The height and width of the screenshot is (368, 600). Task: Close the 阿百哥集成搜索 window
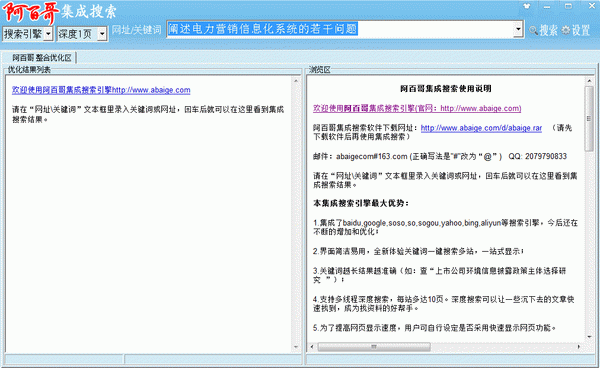[x=592, y=6]
